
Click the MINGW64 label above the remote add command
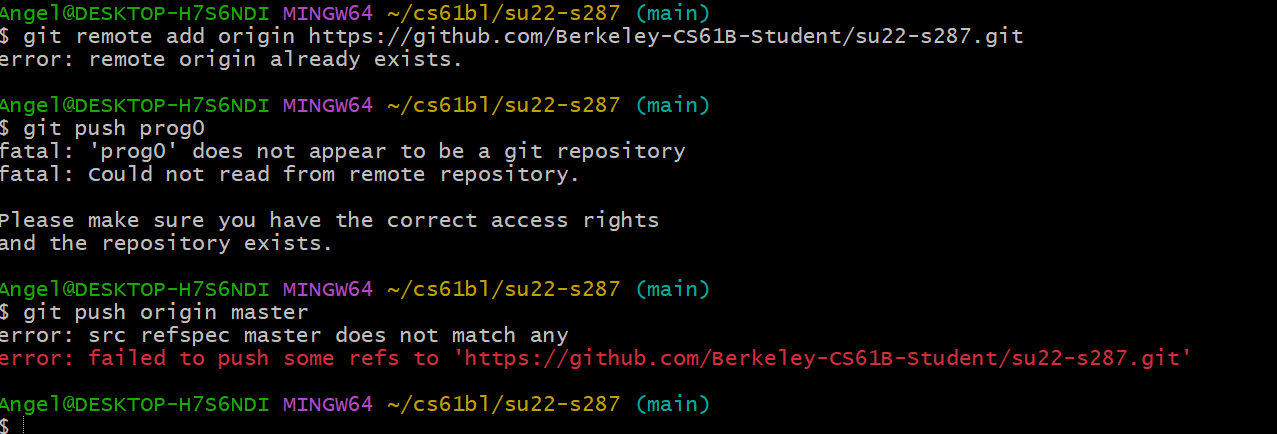click(327, 13)
